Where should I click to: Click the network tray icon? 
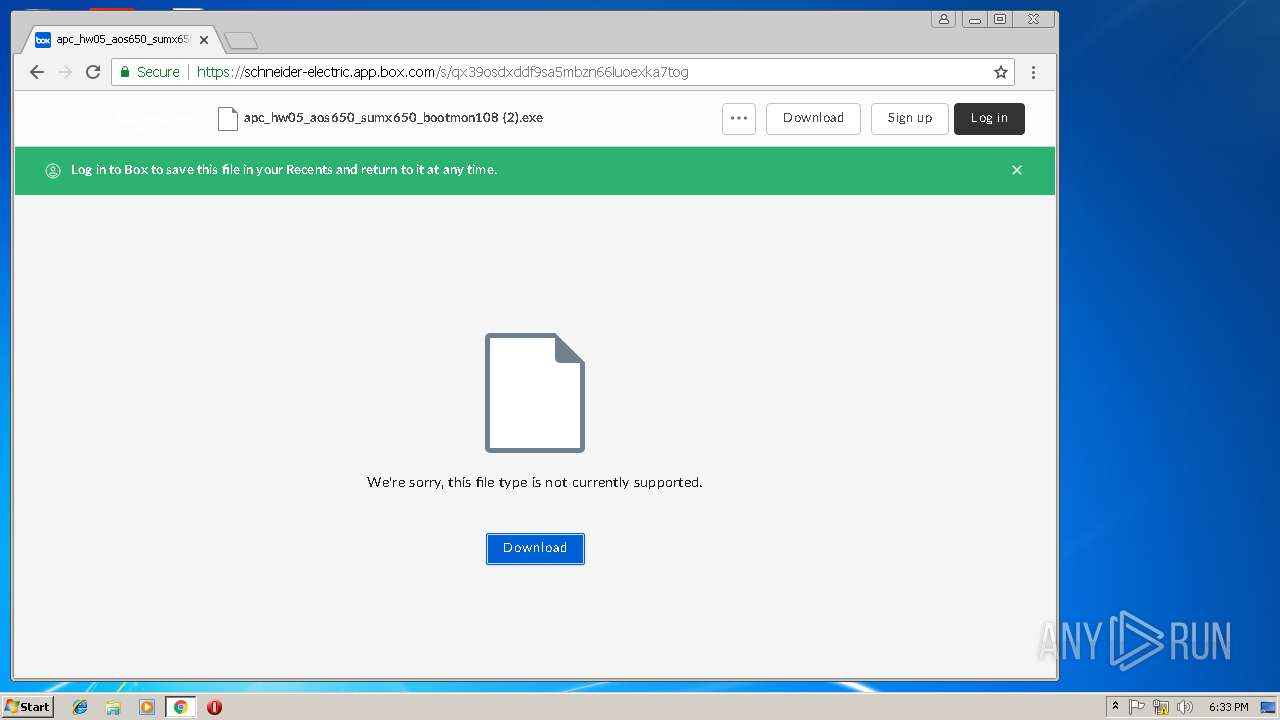pos(1161,707)
